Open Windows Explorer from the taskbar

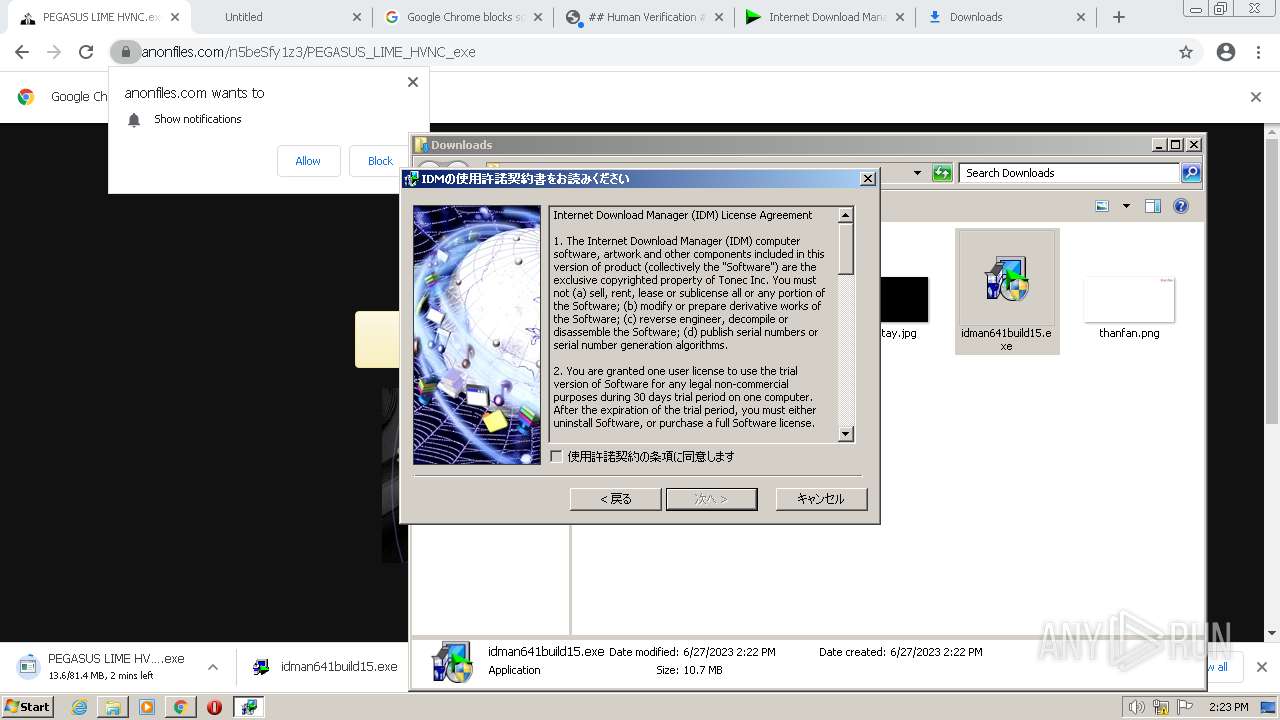(113, 707)
